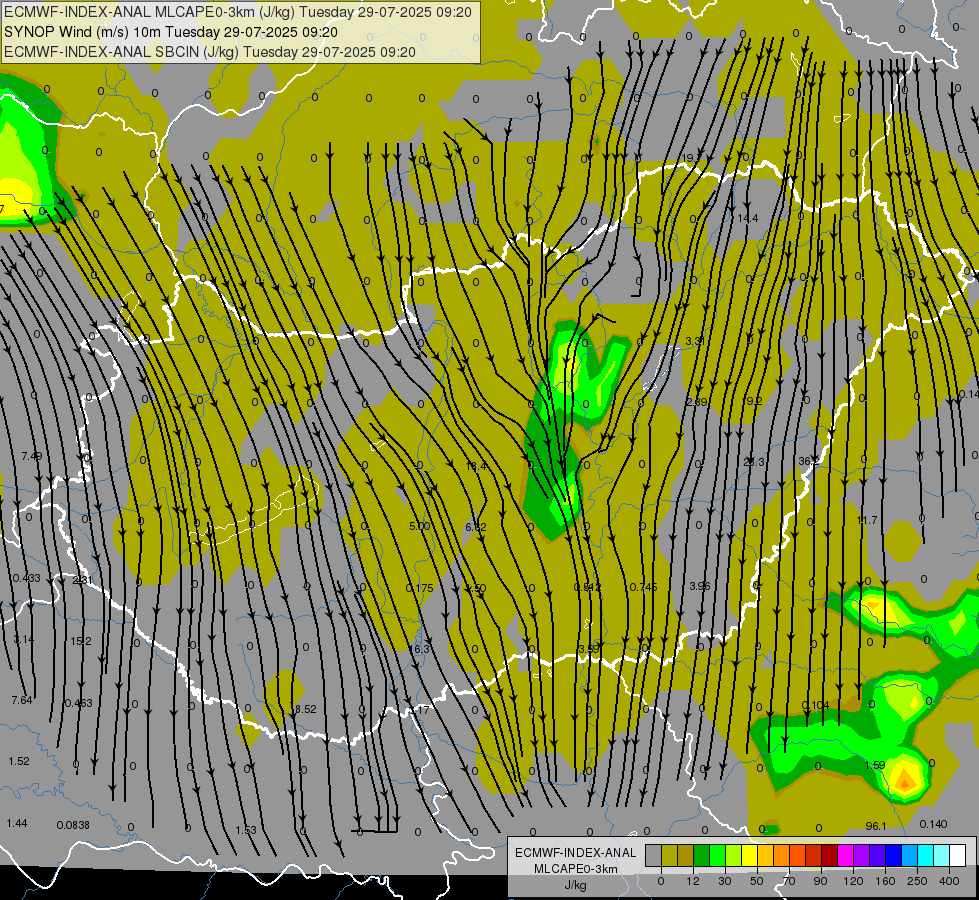
Task: Select the dark red legend swatch
Action: tap(830, 856)
